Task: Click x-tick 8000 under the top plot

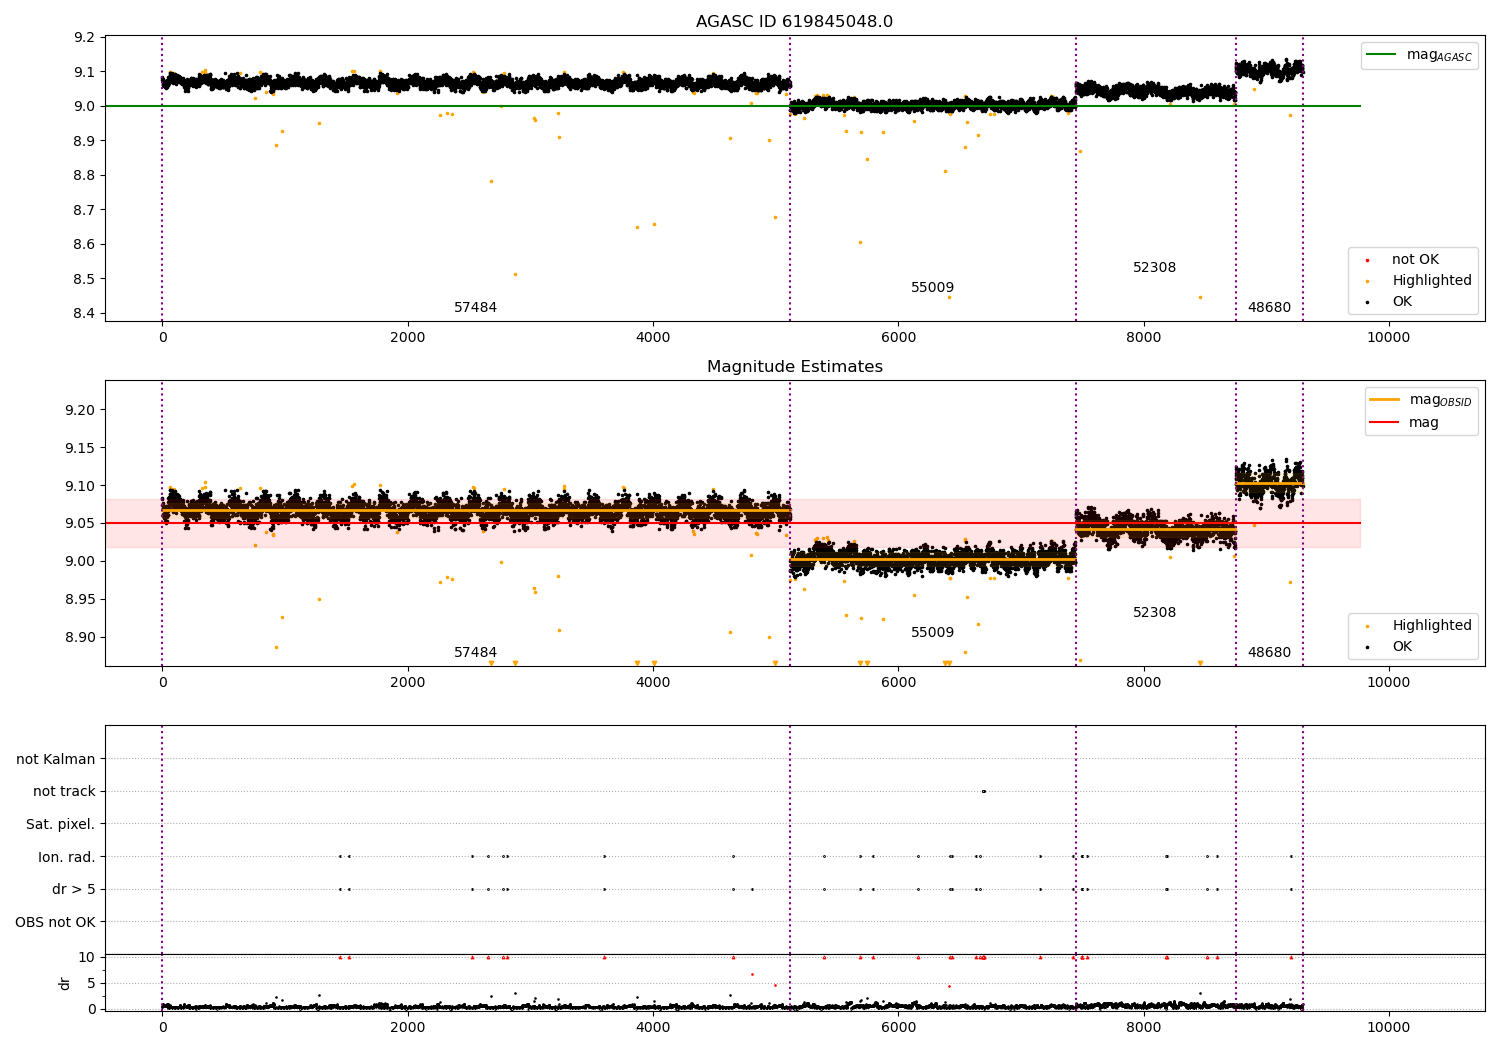Action: click(1144, 338)
